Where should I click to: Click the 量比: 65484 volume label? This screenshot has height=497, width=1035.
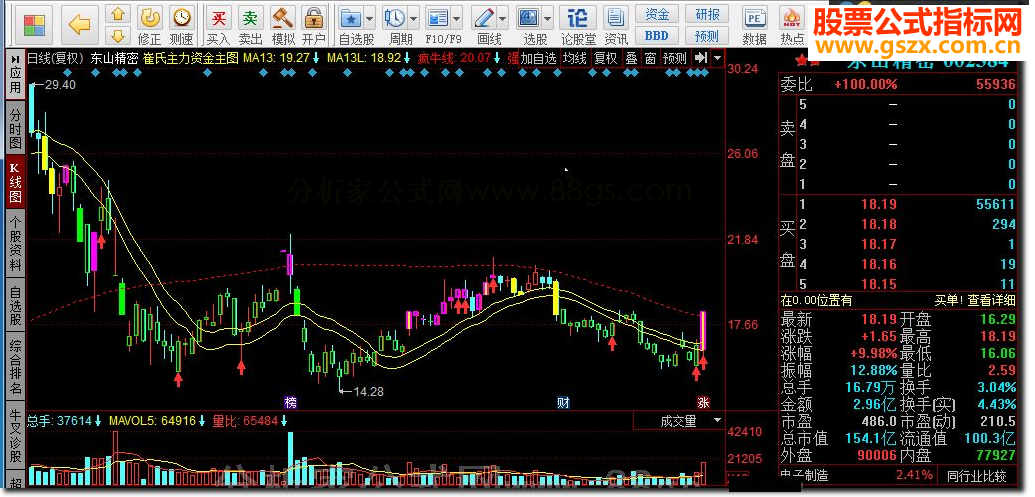pos(246,420)
